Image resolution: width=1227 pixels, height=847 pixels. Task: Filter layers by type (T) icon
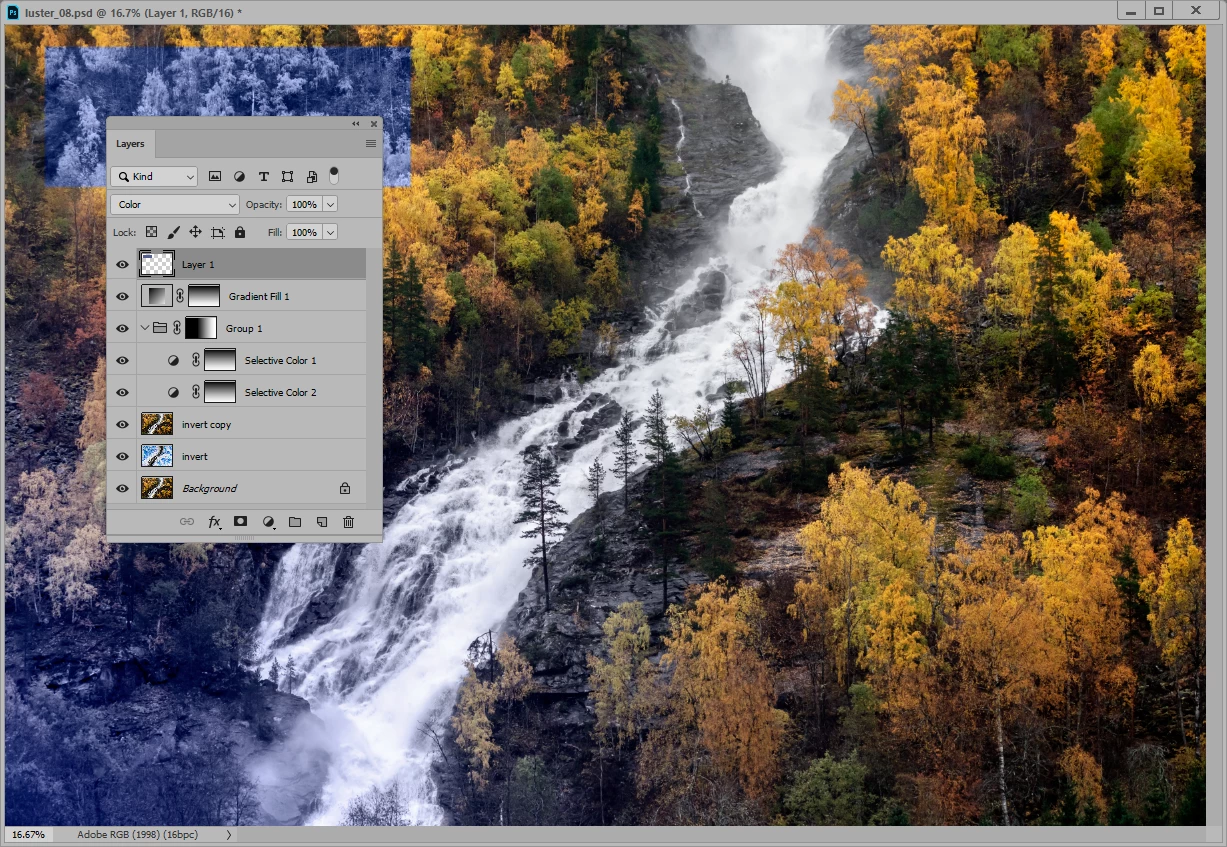pyautogui.click(x=264, y=176)
